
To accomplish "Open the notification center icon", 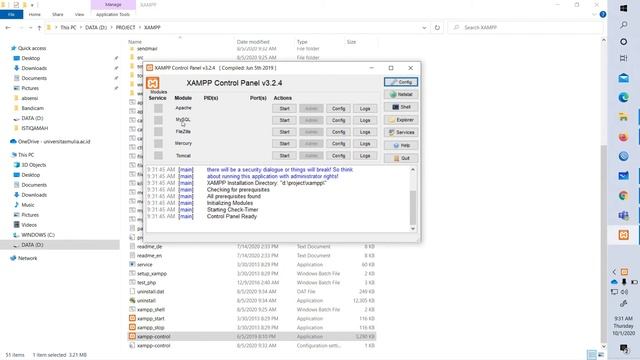I will [x=623, y=349].
